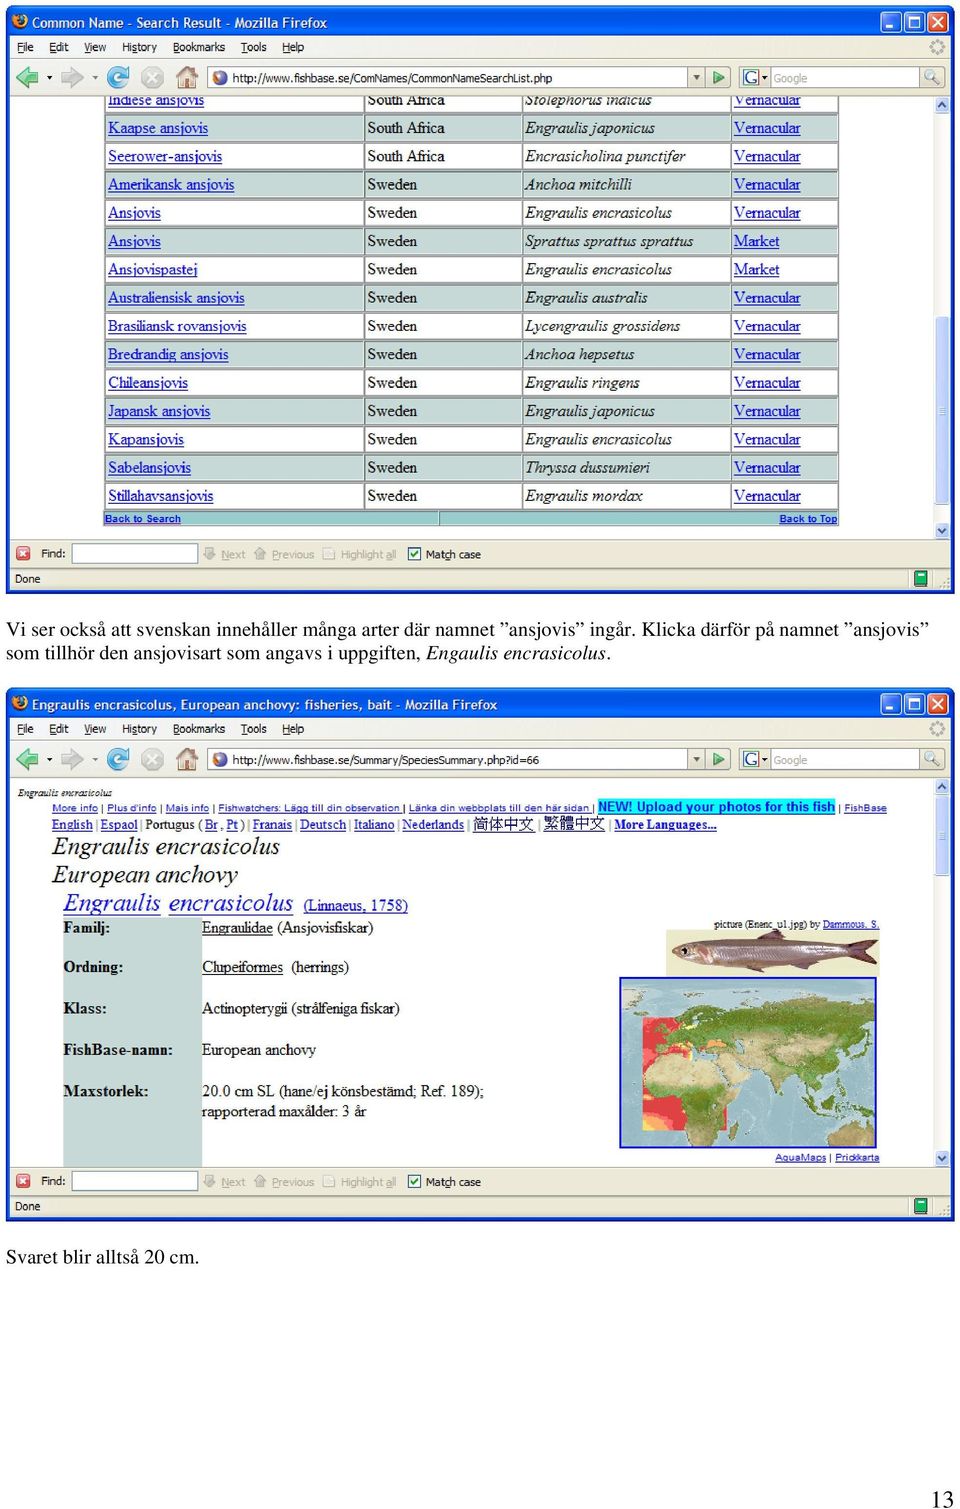Open Bookmarks menu in Common Name Search Result window
Screen dimensions: 960x1509
coord(199,47)
